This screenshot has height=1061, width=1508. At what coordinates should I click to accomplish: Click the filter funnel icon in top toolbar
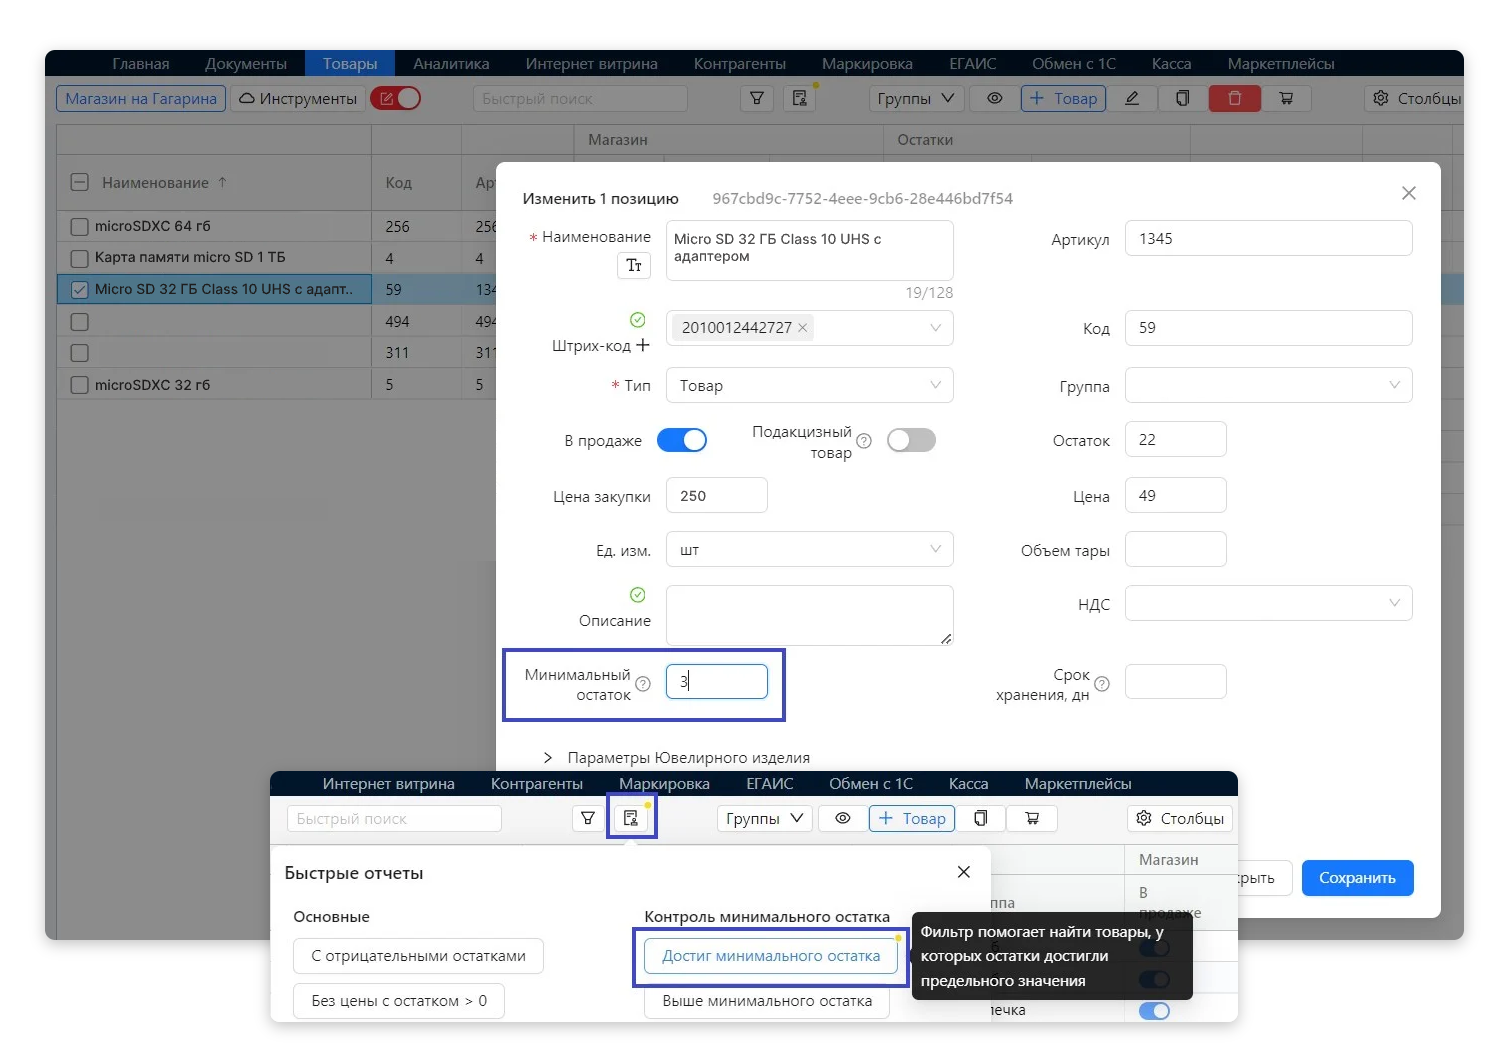click(757, 98)
